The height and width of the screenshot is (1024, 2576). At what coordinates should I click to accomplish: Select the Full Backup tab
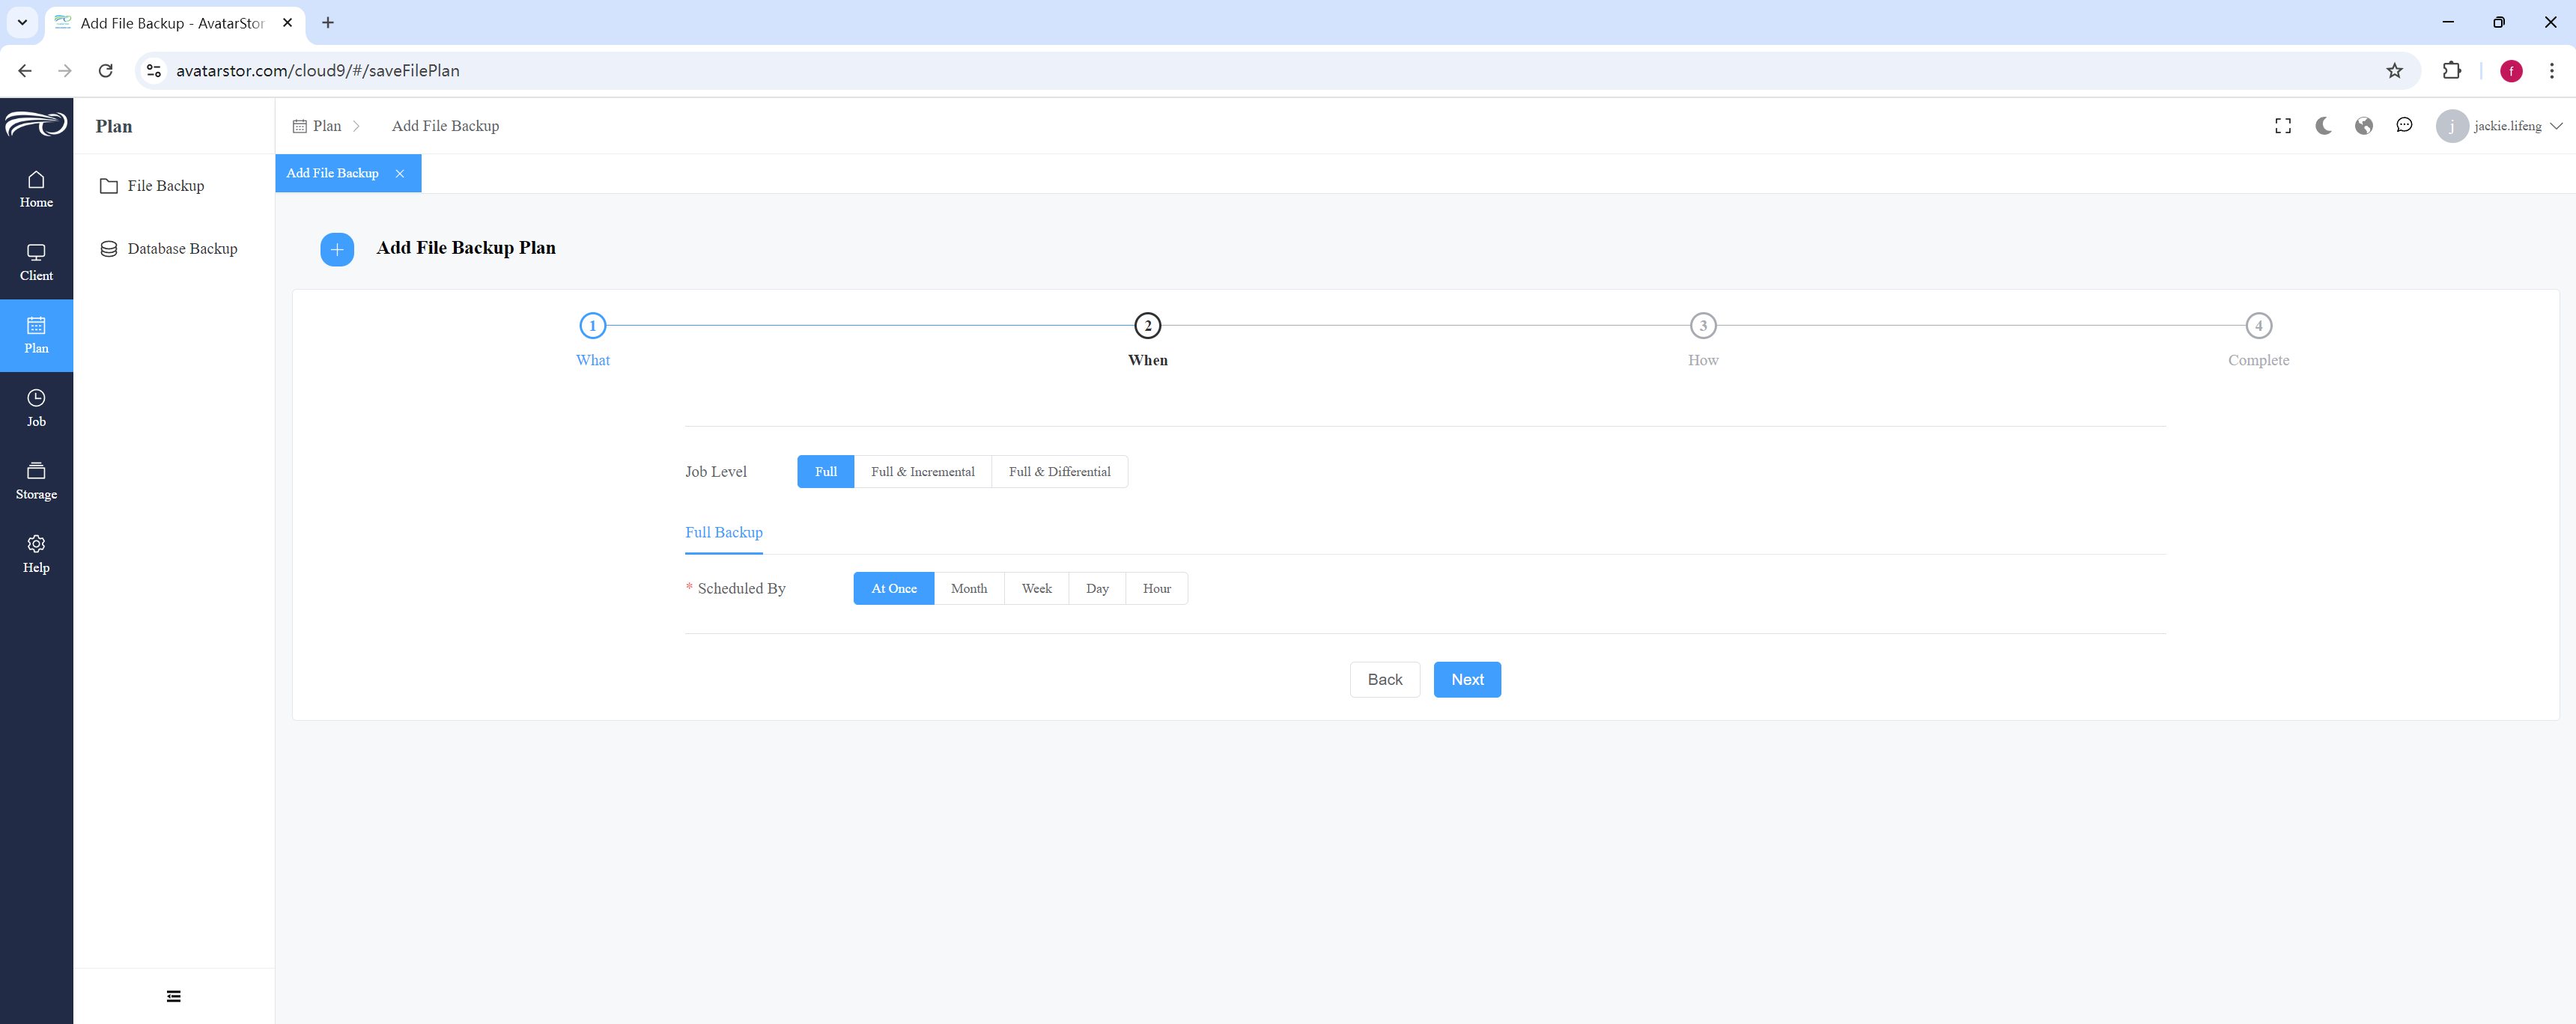click(x=723, y=533)
